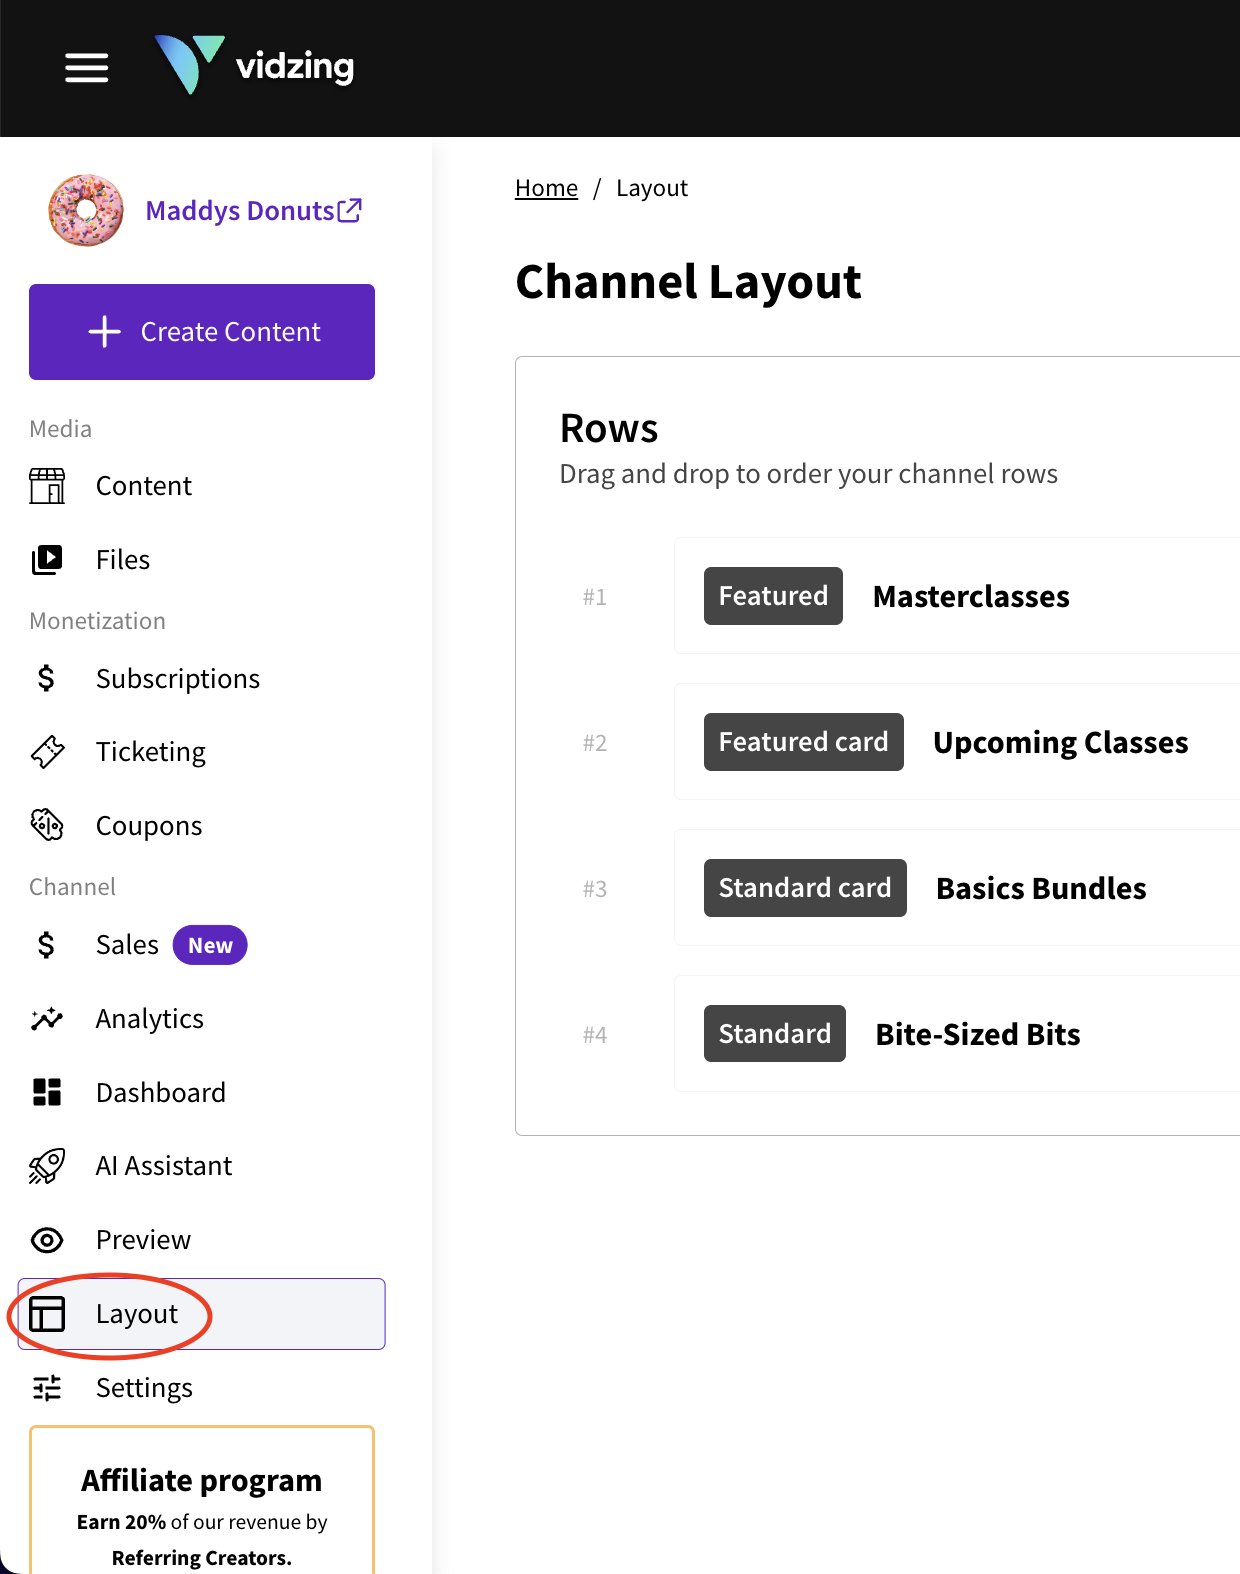Click the Channel Layout heading
Image resolution: width=1240 pixels, height=1574 pixels.
click(x=688, y=282)
